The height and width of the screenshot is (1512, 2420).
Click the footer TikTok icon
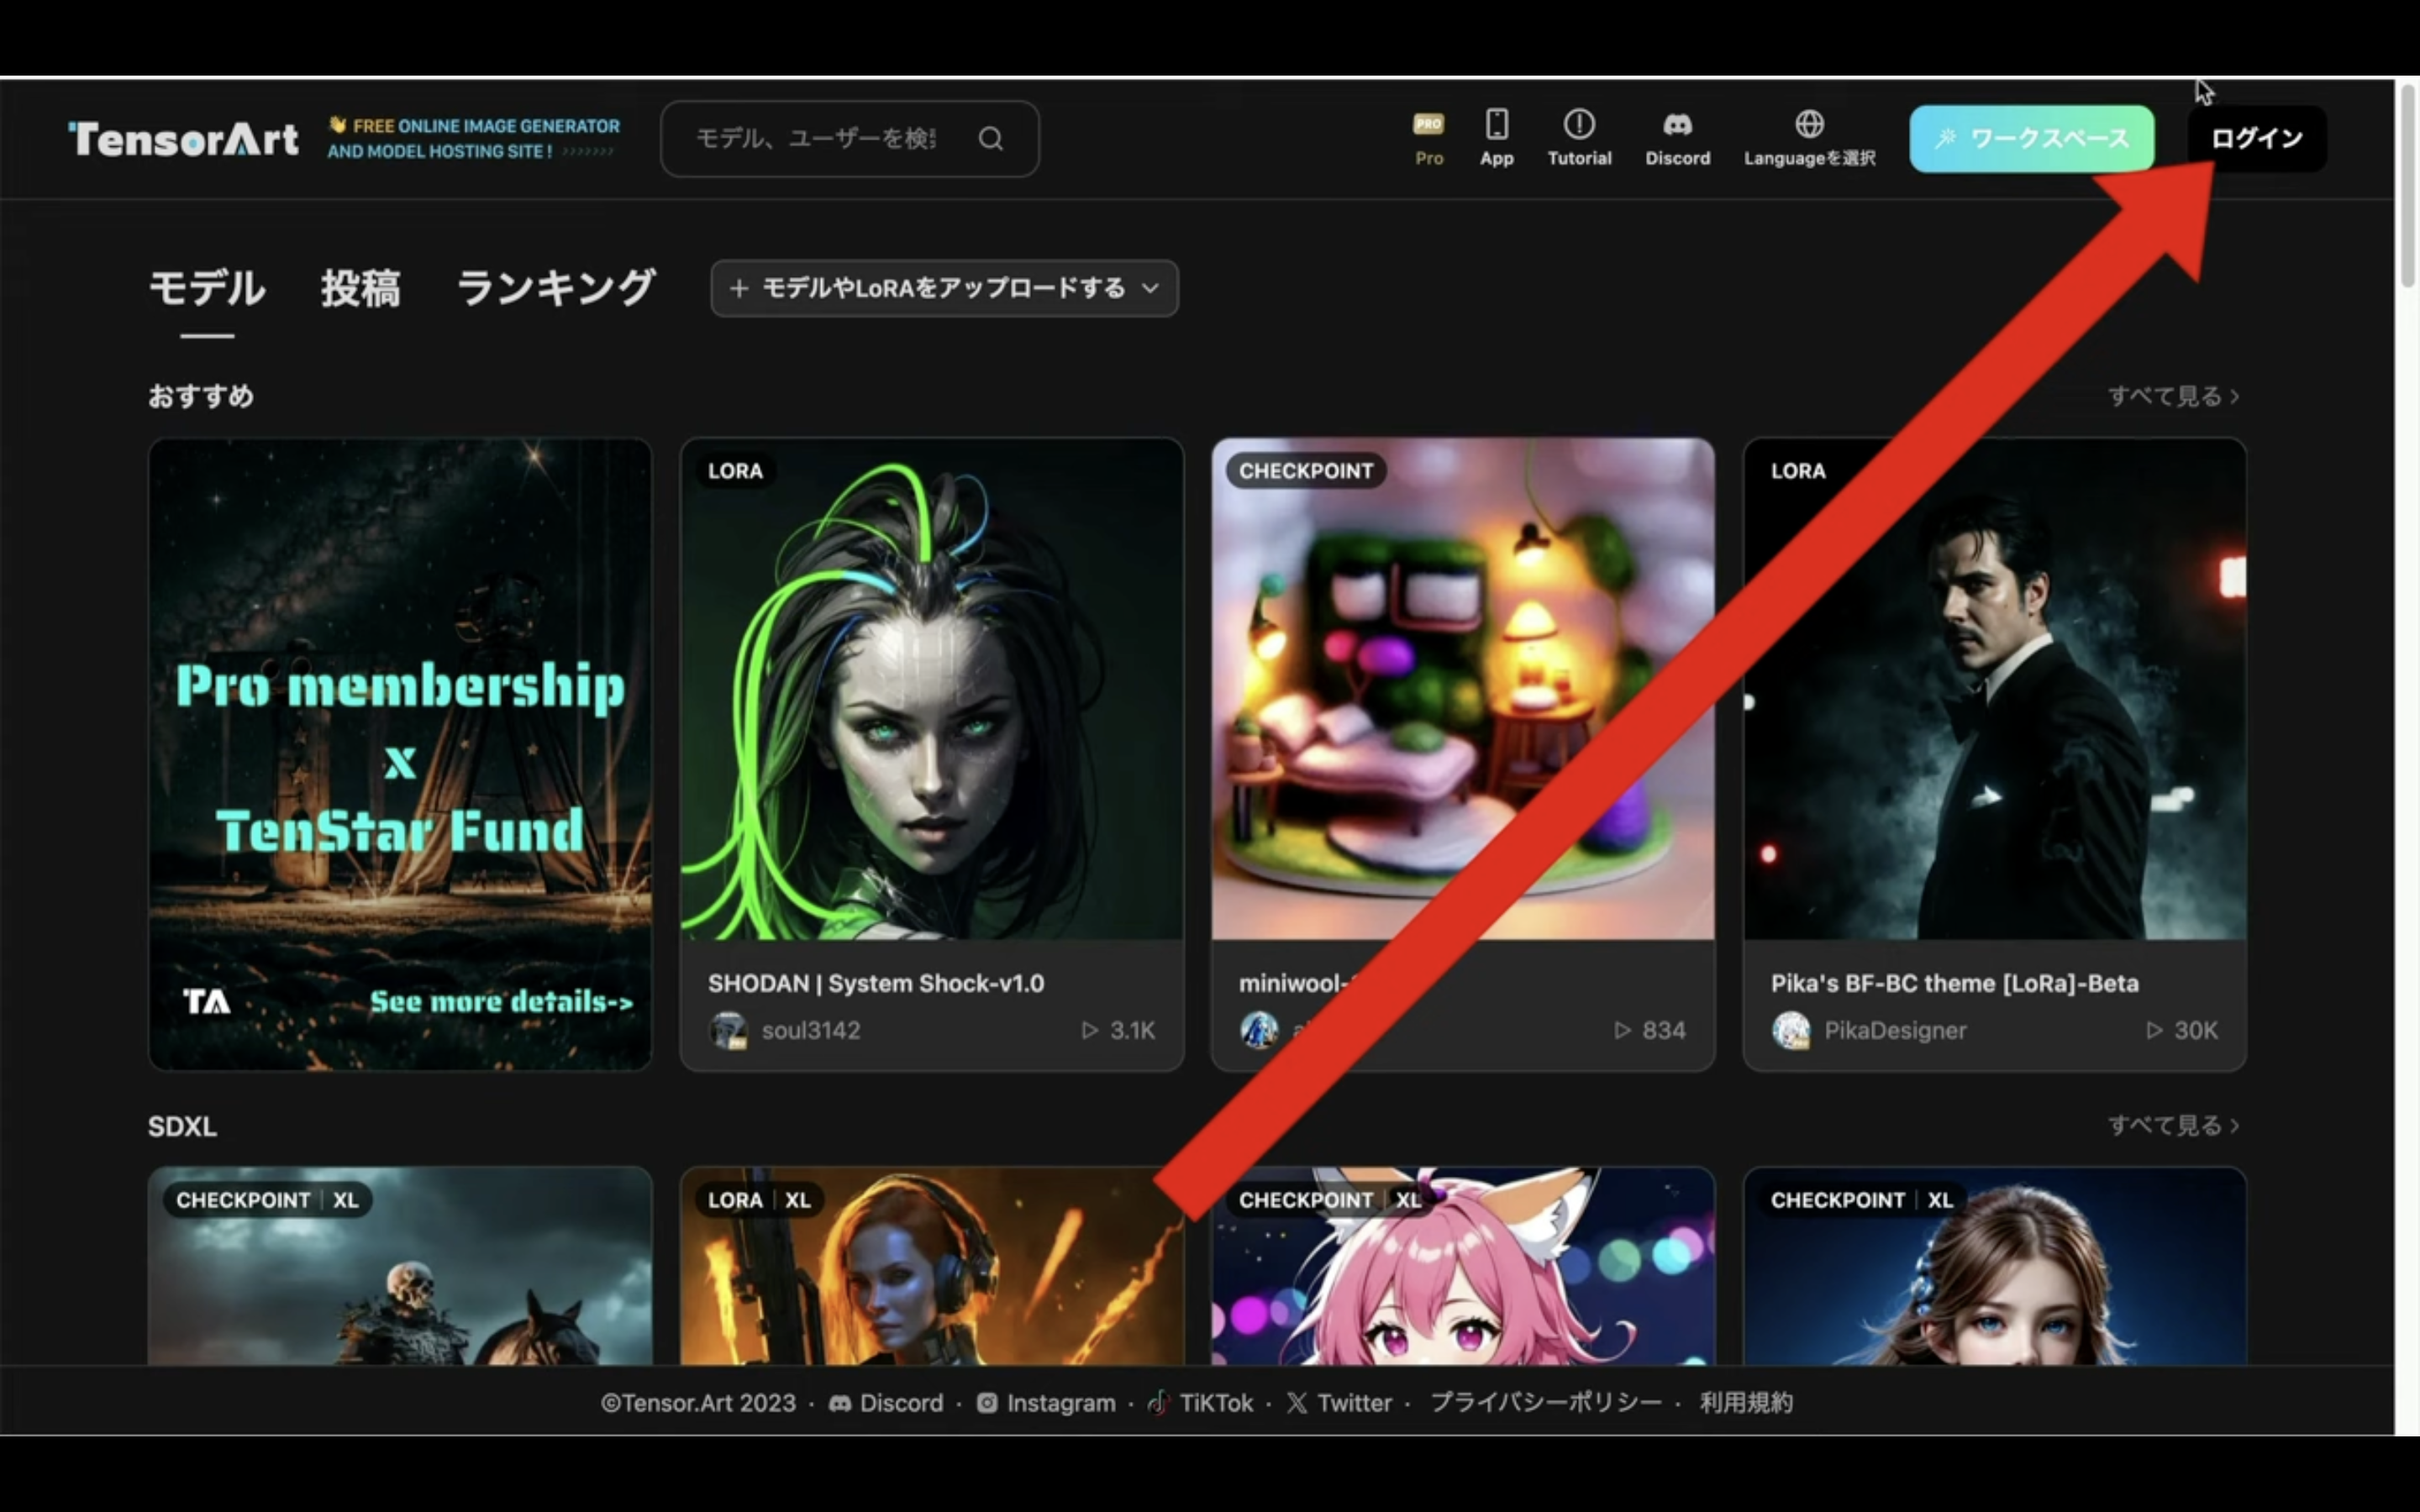click(1158, 1403)
